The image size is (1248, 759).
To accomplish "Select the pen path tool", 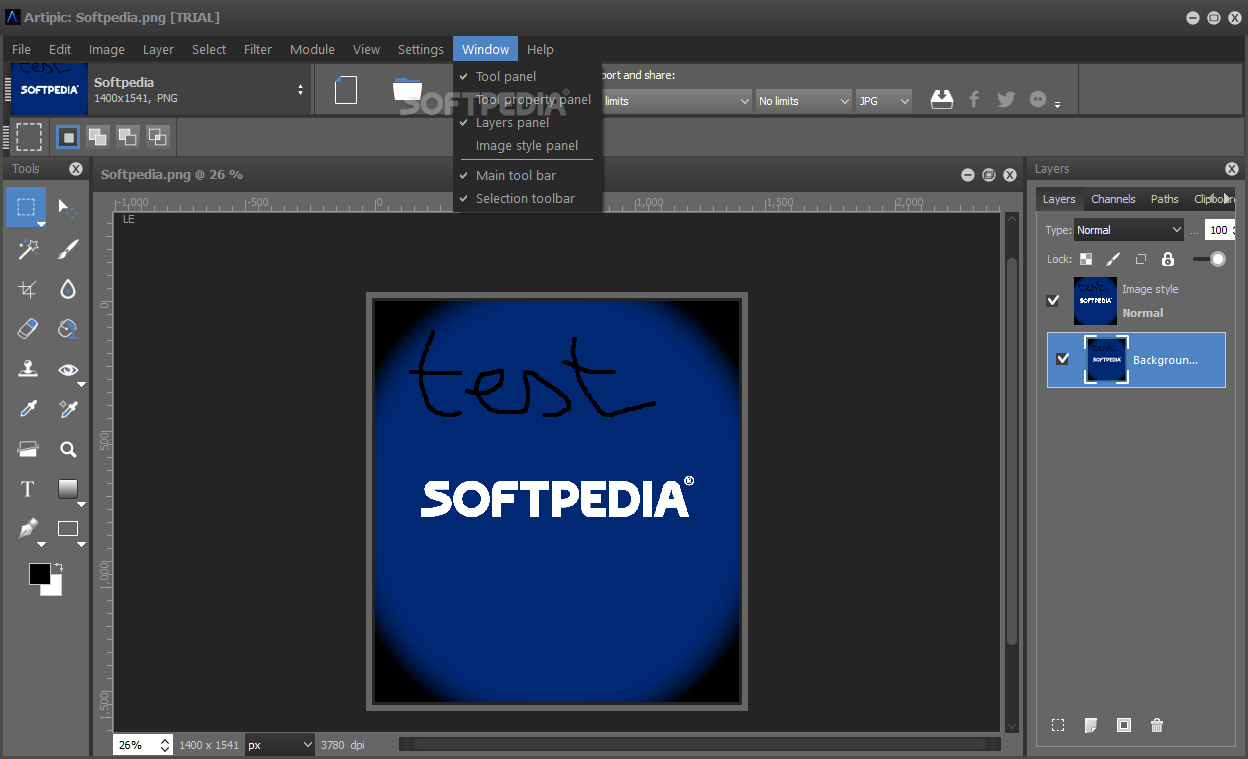I will point(28,529).
